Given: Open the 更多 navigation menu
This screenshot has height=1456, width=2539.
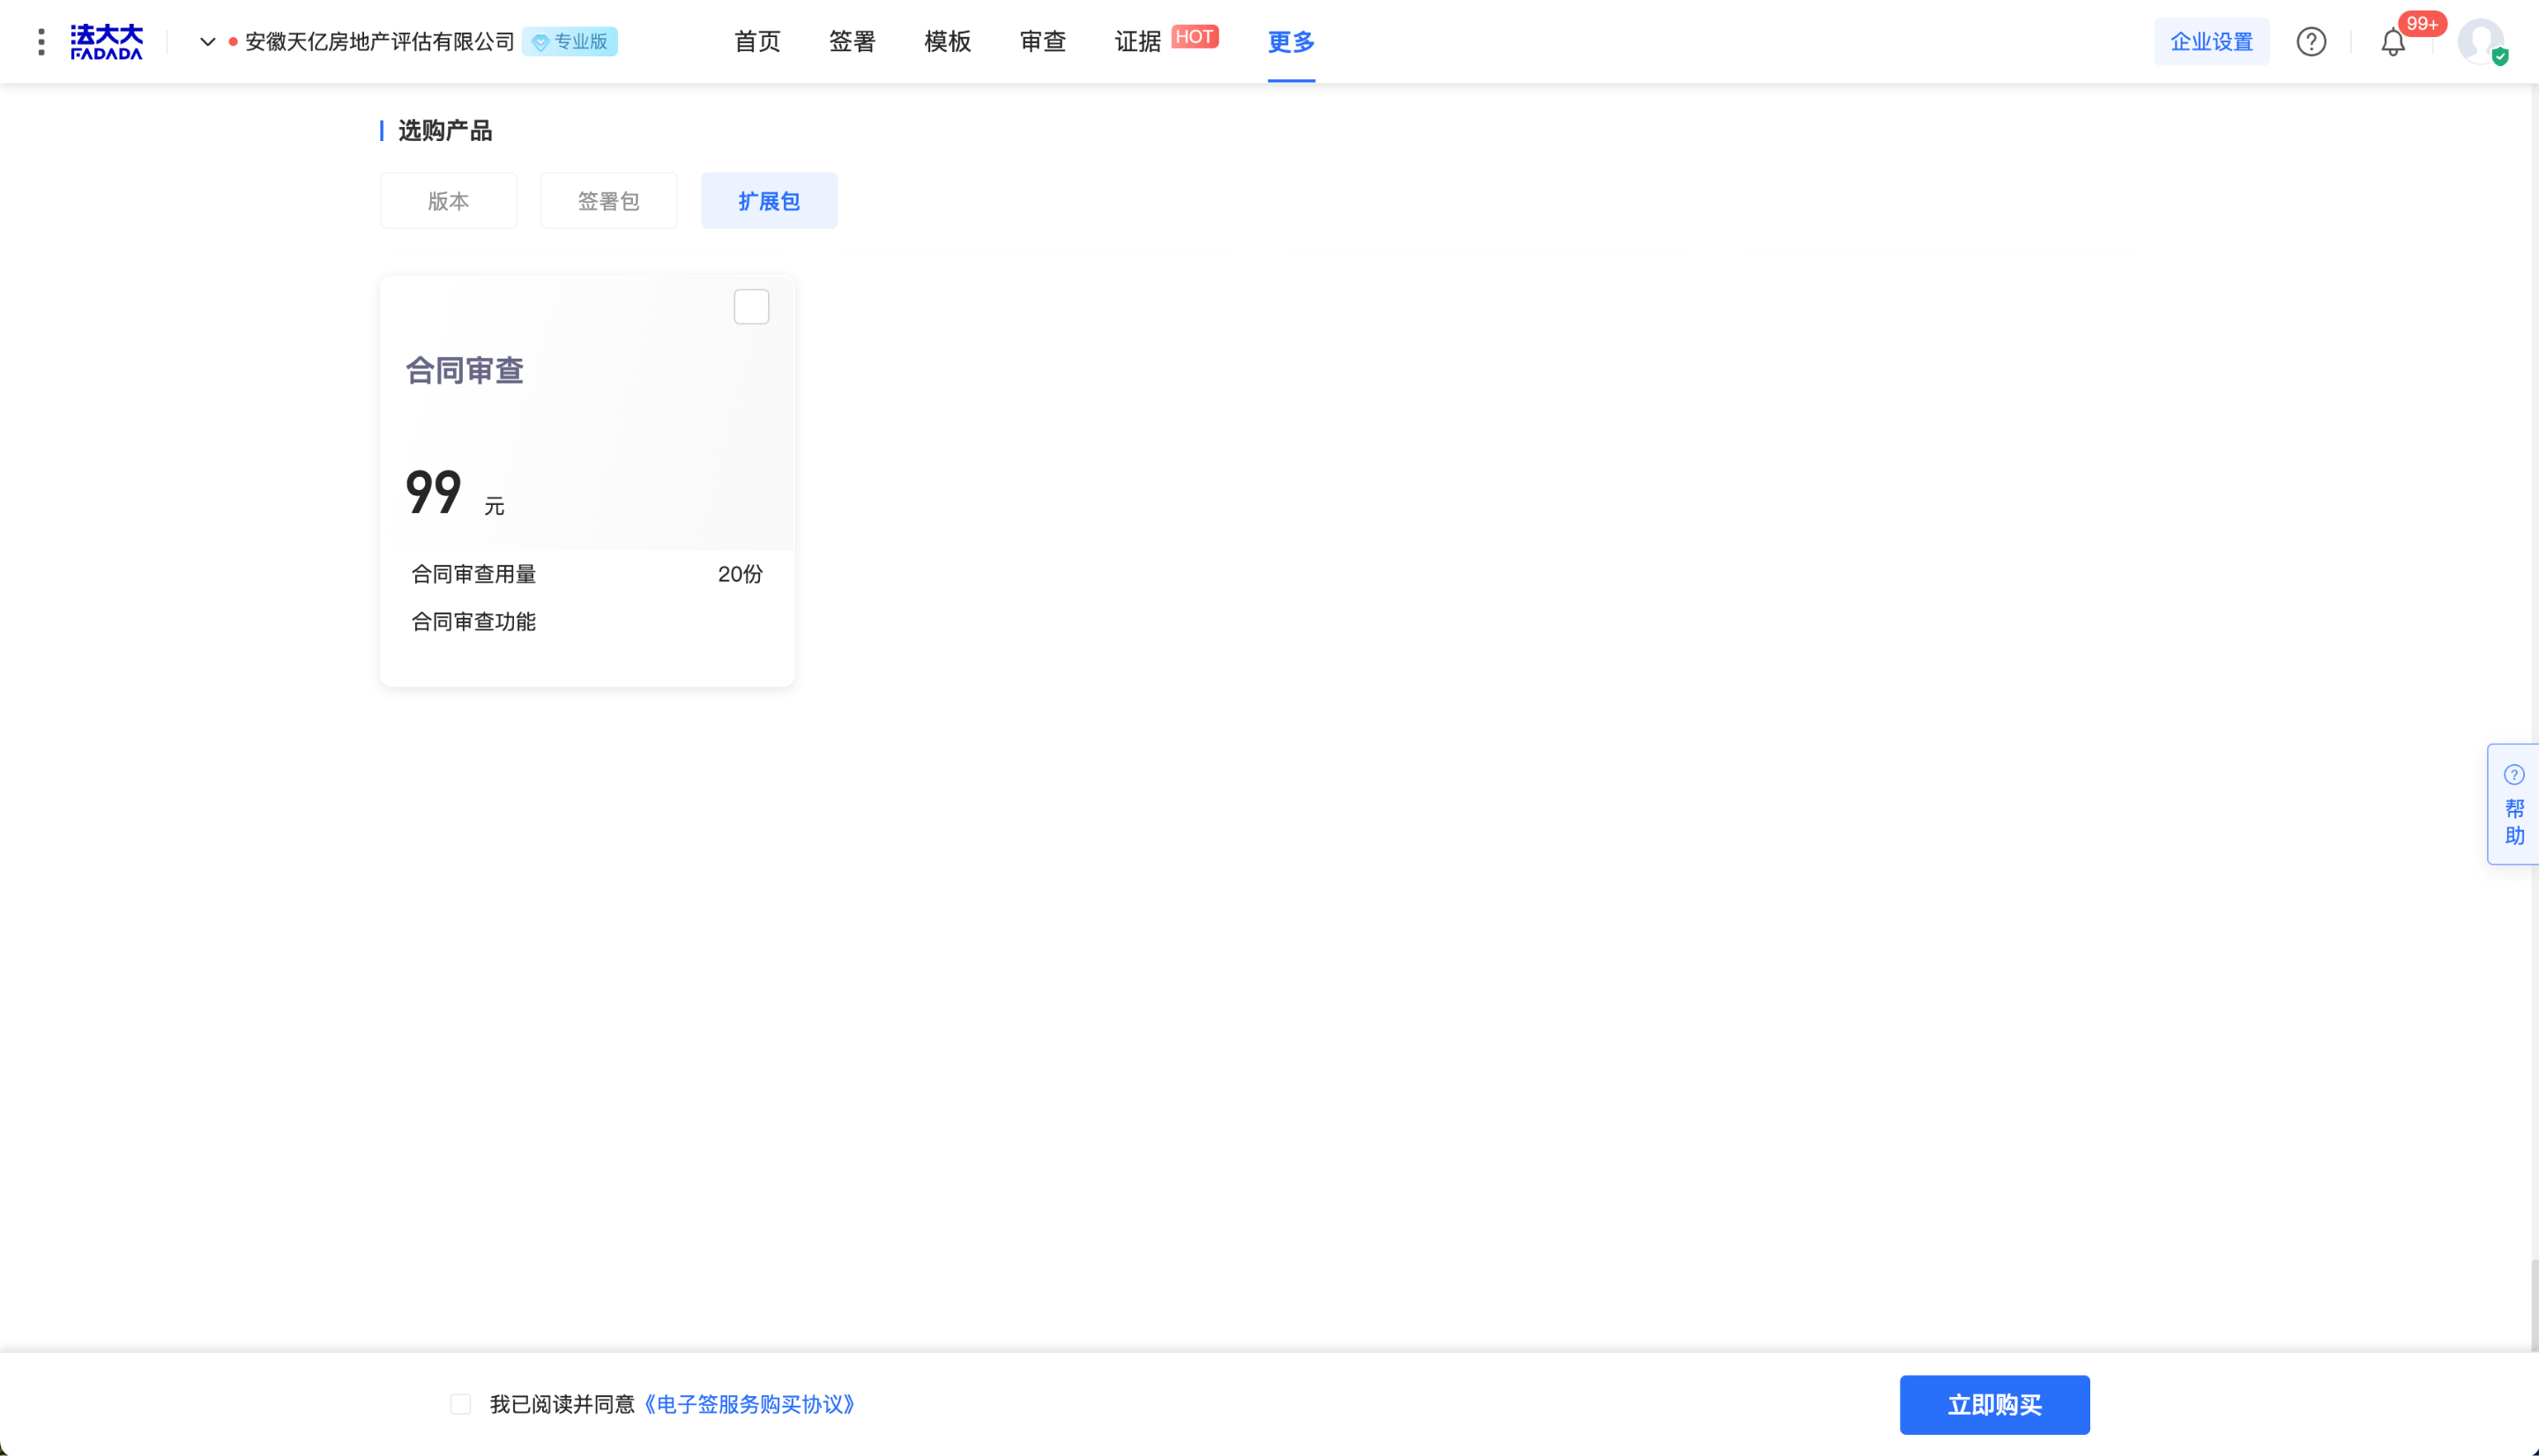Looking at the screenshot, I should [1290, 42].
